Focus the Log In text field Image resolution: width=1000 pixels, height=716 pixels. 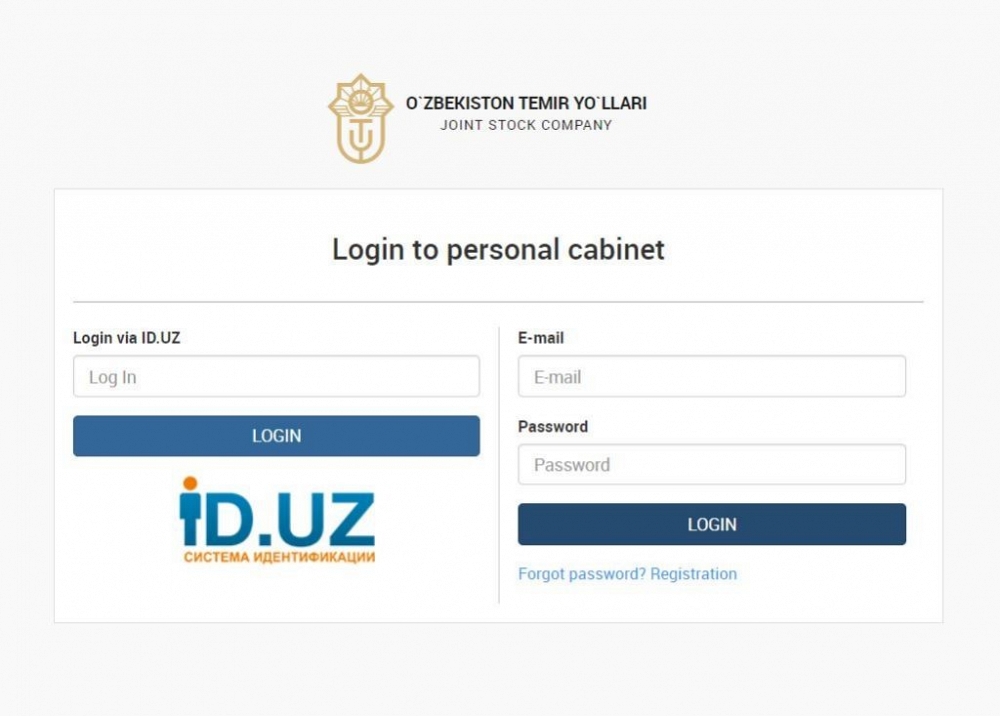pos(276,376)
